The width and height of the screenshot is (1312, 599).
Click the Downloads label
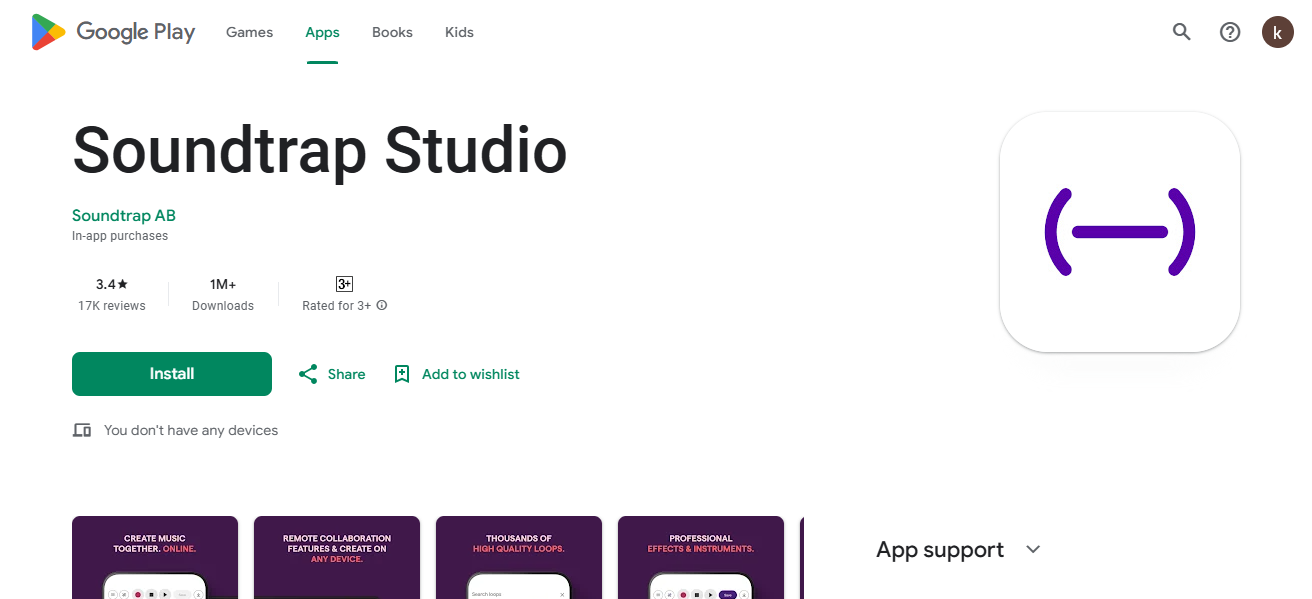click(x=223, y=306)
